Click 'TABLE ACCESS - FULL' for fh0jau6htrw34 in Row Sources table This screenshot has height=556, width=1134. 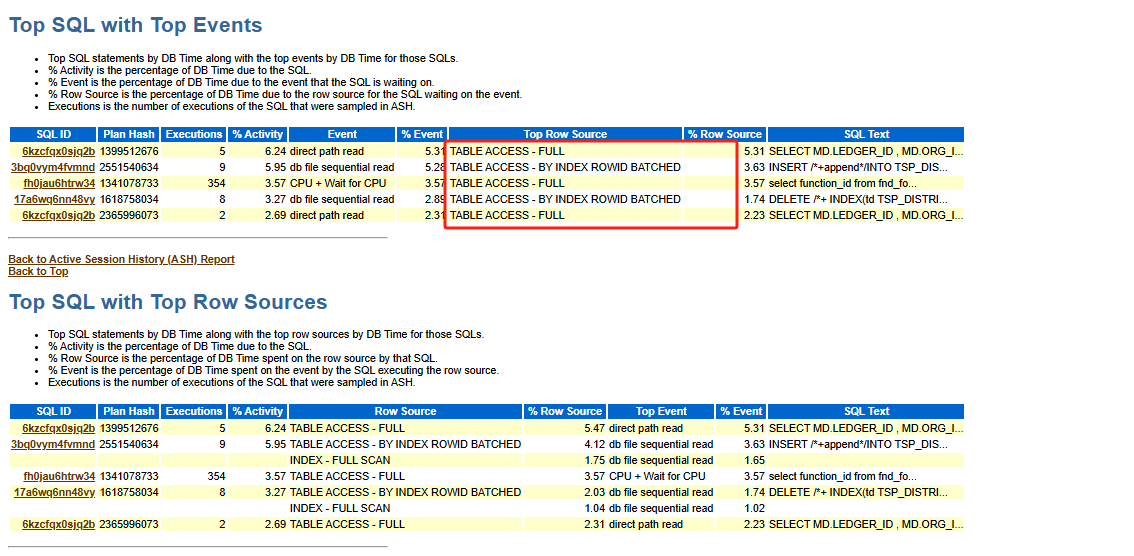[347, 476]
